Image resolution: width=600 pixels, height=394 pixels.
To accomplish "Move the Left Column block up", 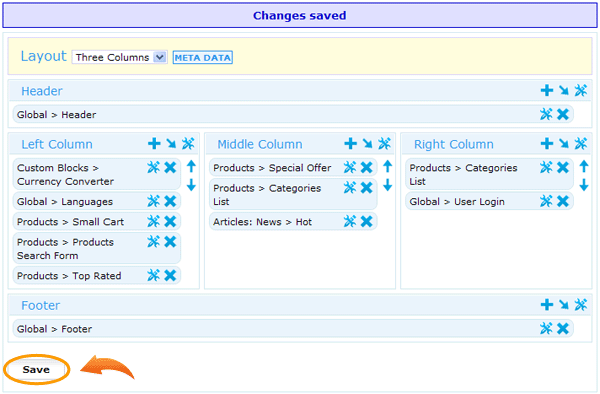I will 191,166.
